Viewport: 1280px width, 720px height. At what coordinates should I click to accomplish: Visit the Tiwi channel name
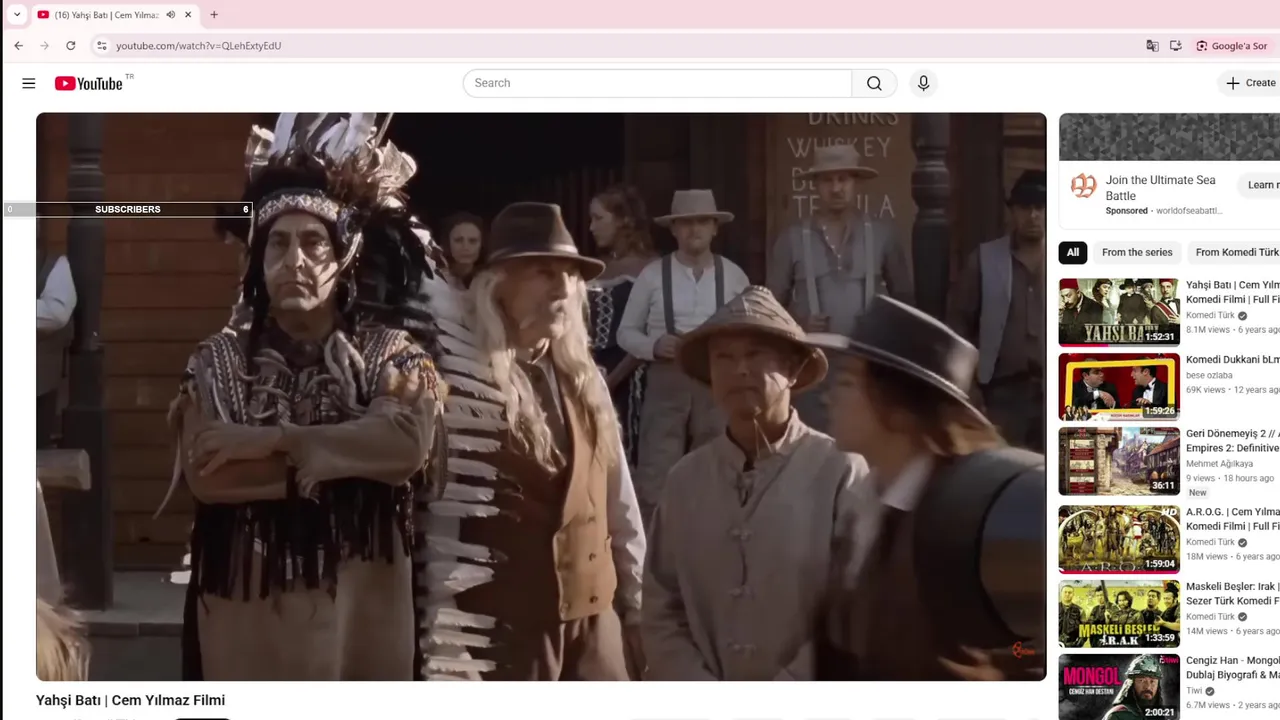point(1194,691)
